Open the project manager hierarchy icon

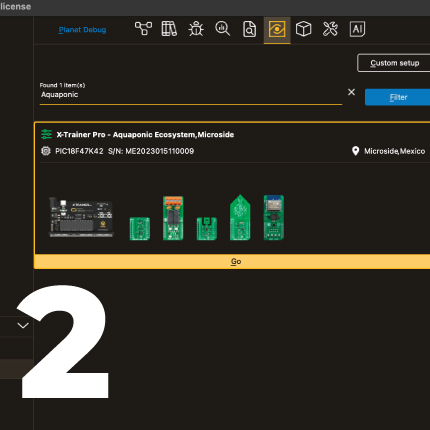(143, 29)
